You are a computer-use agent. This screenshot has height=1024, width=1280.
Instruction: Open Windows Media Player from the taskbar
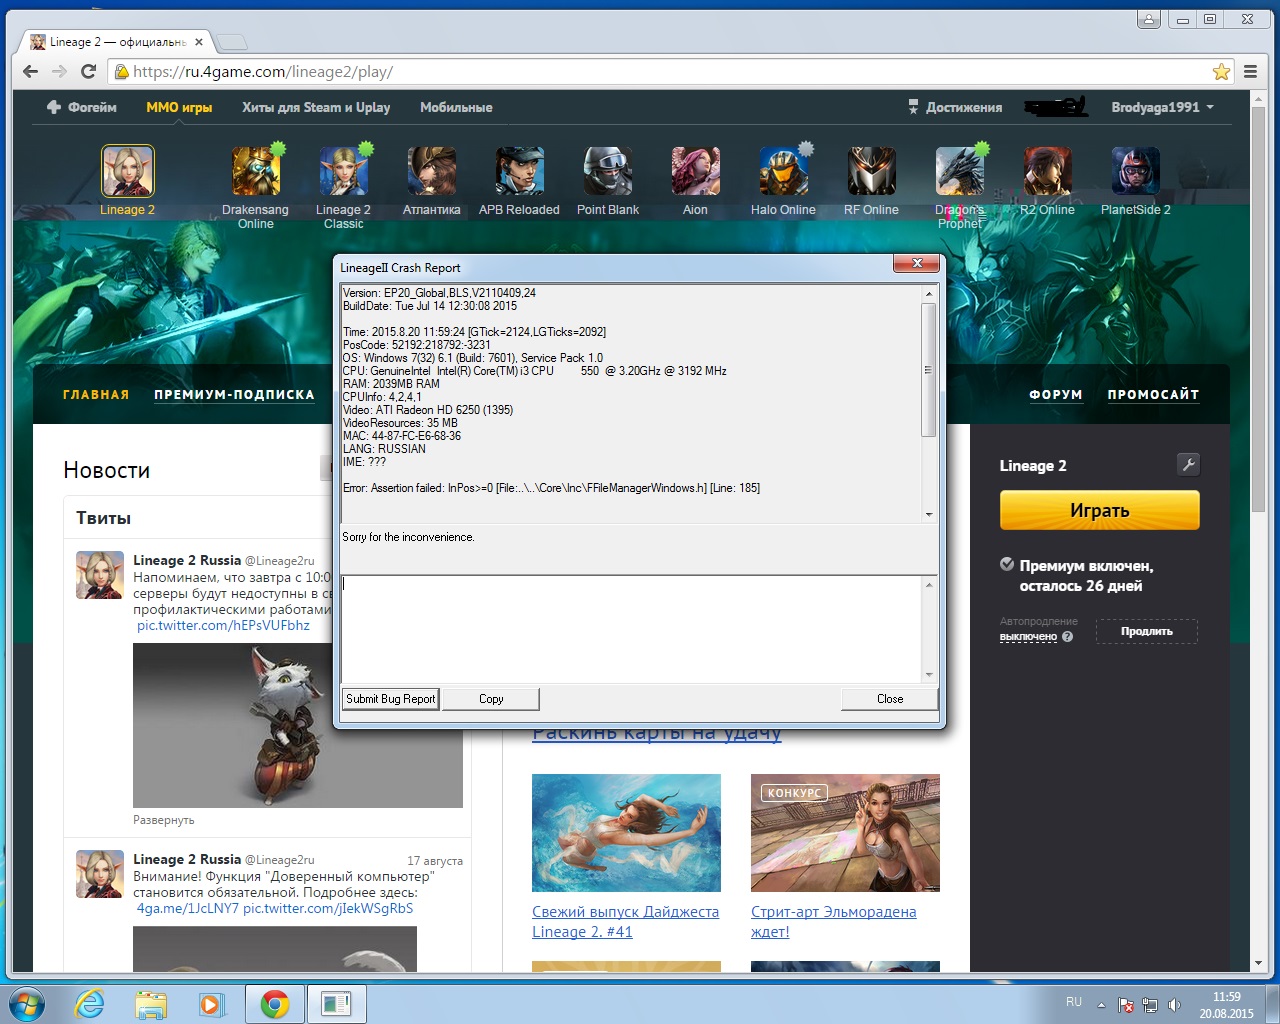pyautogui.click(x=212, y=1004)
